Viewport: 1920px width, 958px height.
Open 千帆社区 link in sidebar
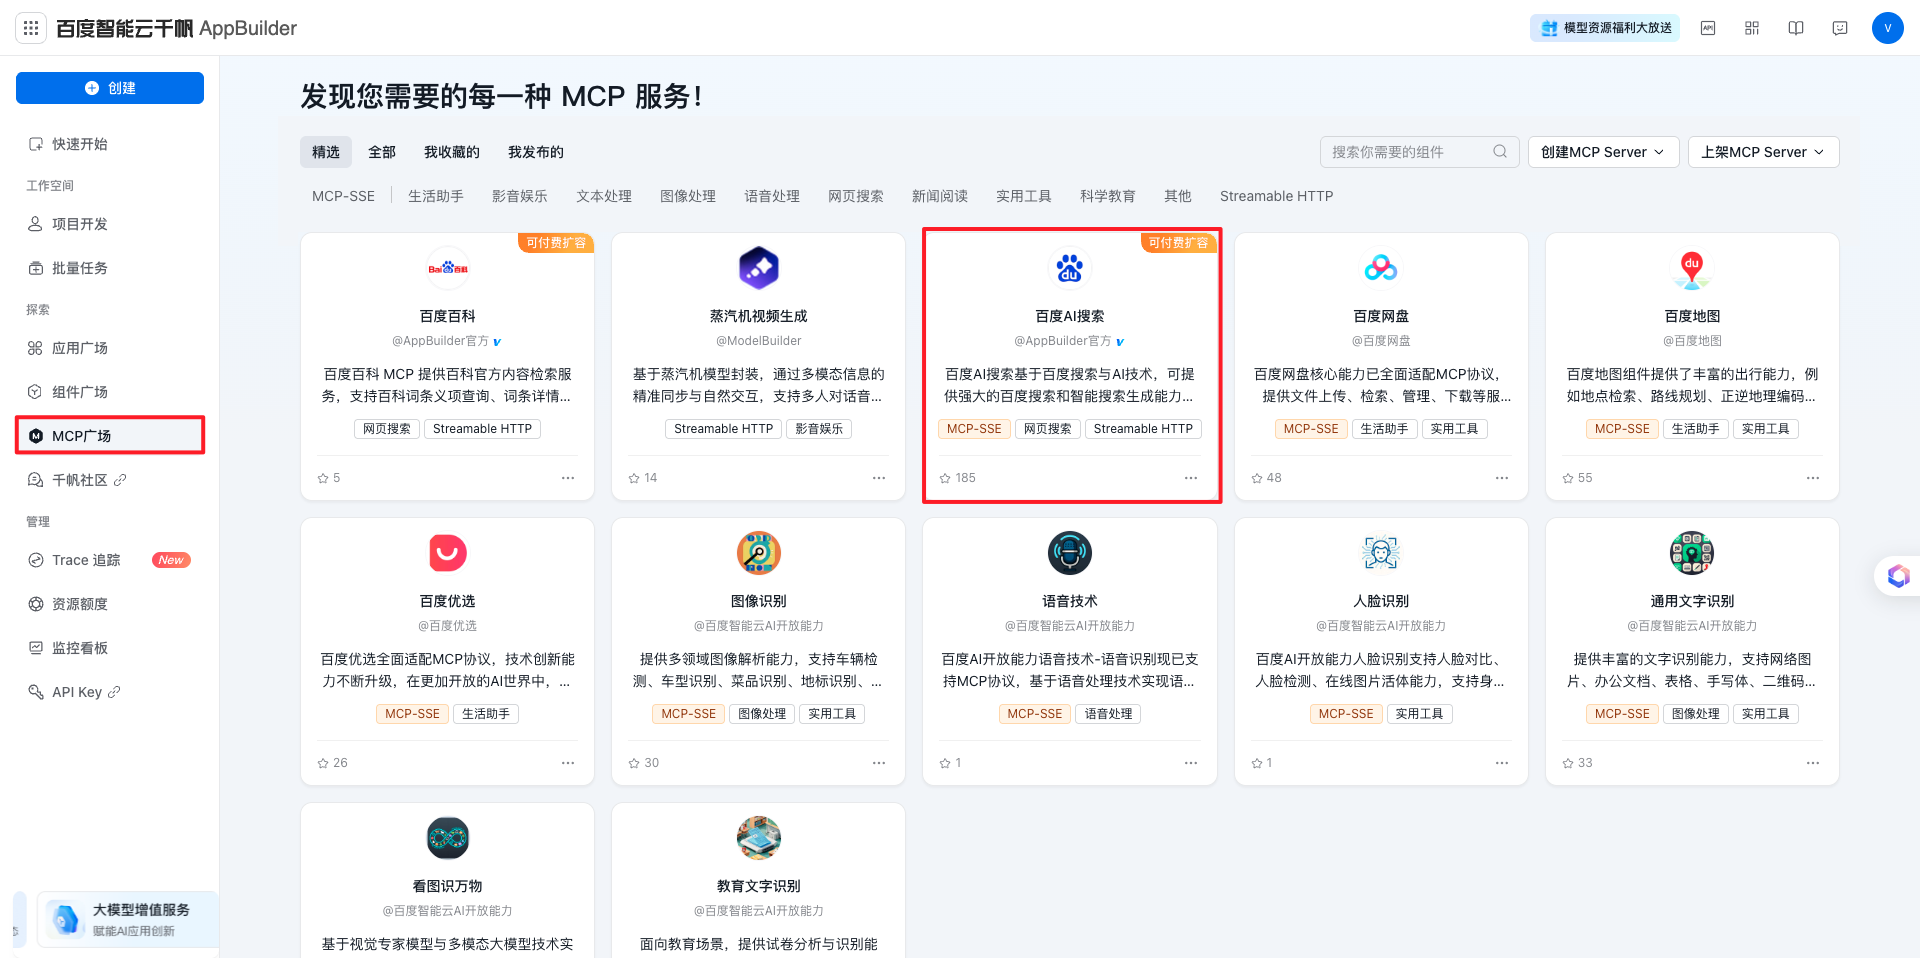(x=80, y=480)
